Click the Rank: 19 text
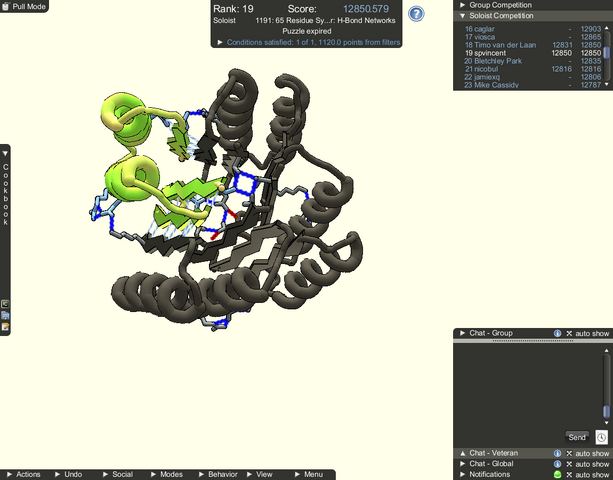 (233, 9)
